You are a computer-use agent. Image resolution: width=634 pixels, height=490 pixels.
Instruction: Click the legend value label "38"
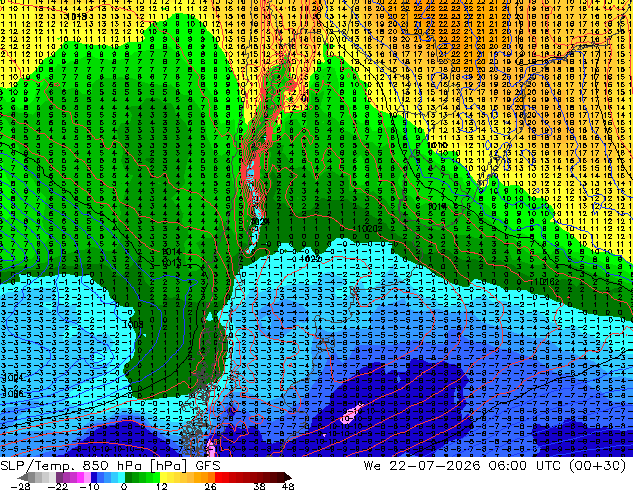point(259,486)
